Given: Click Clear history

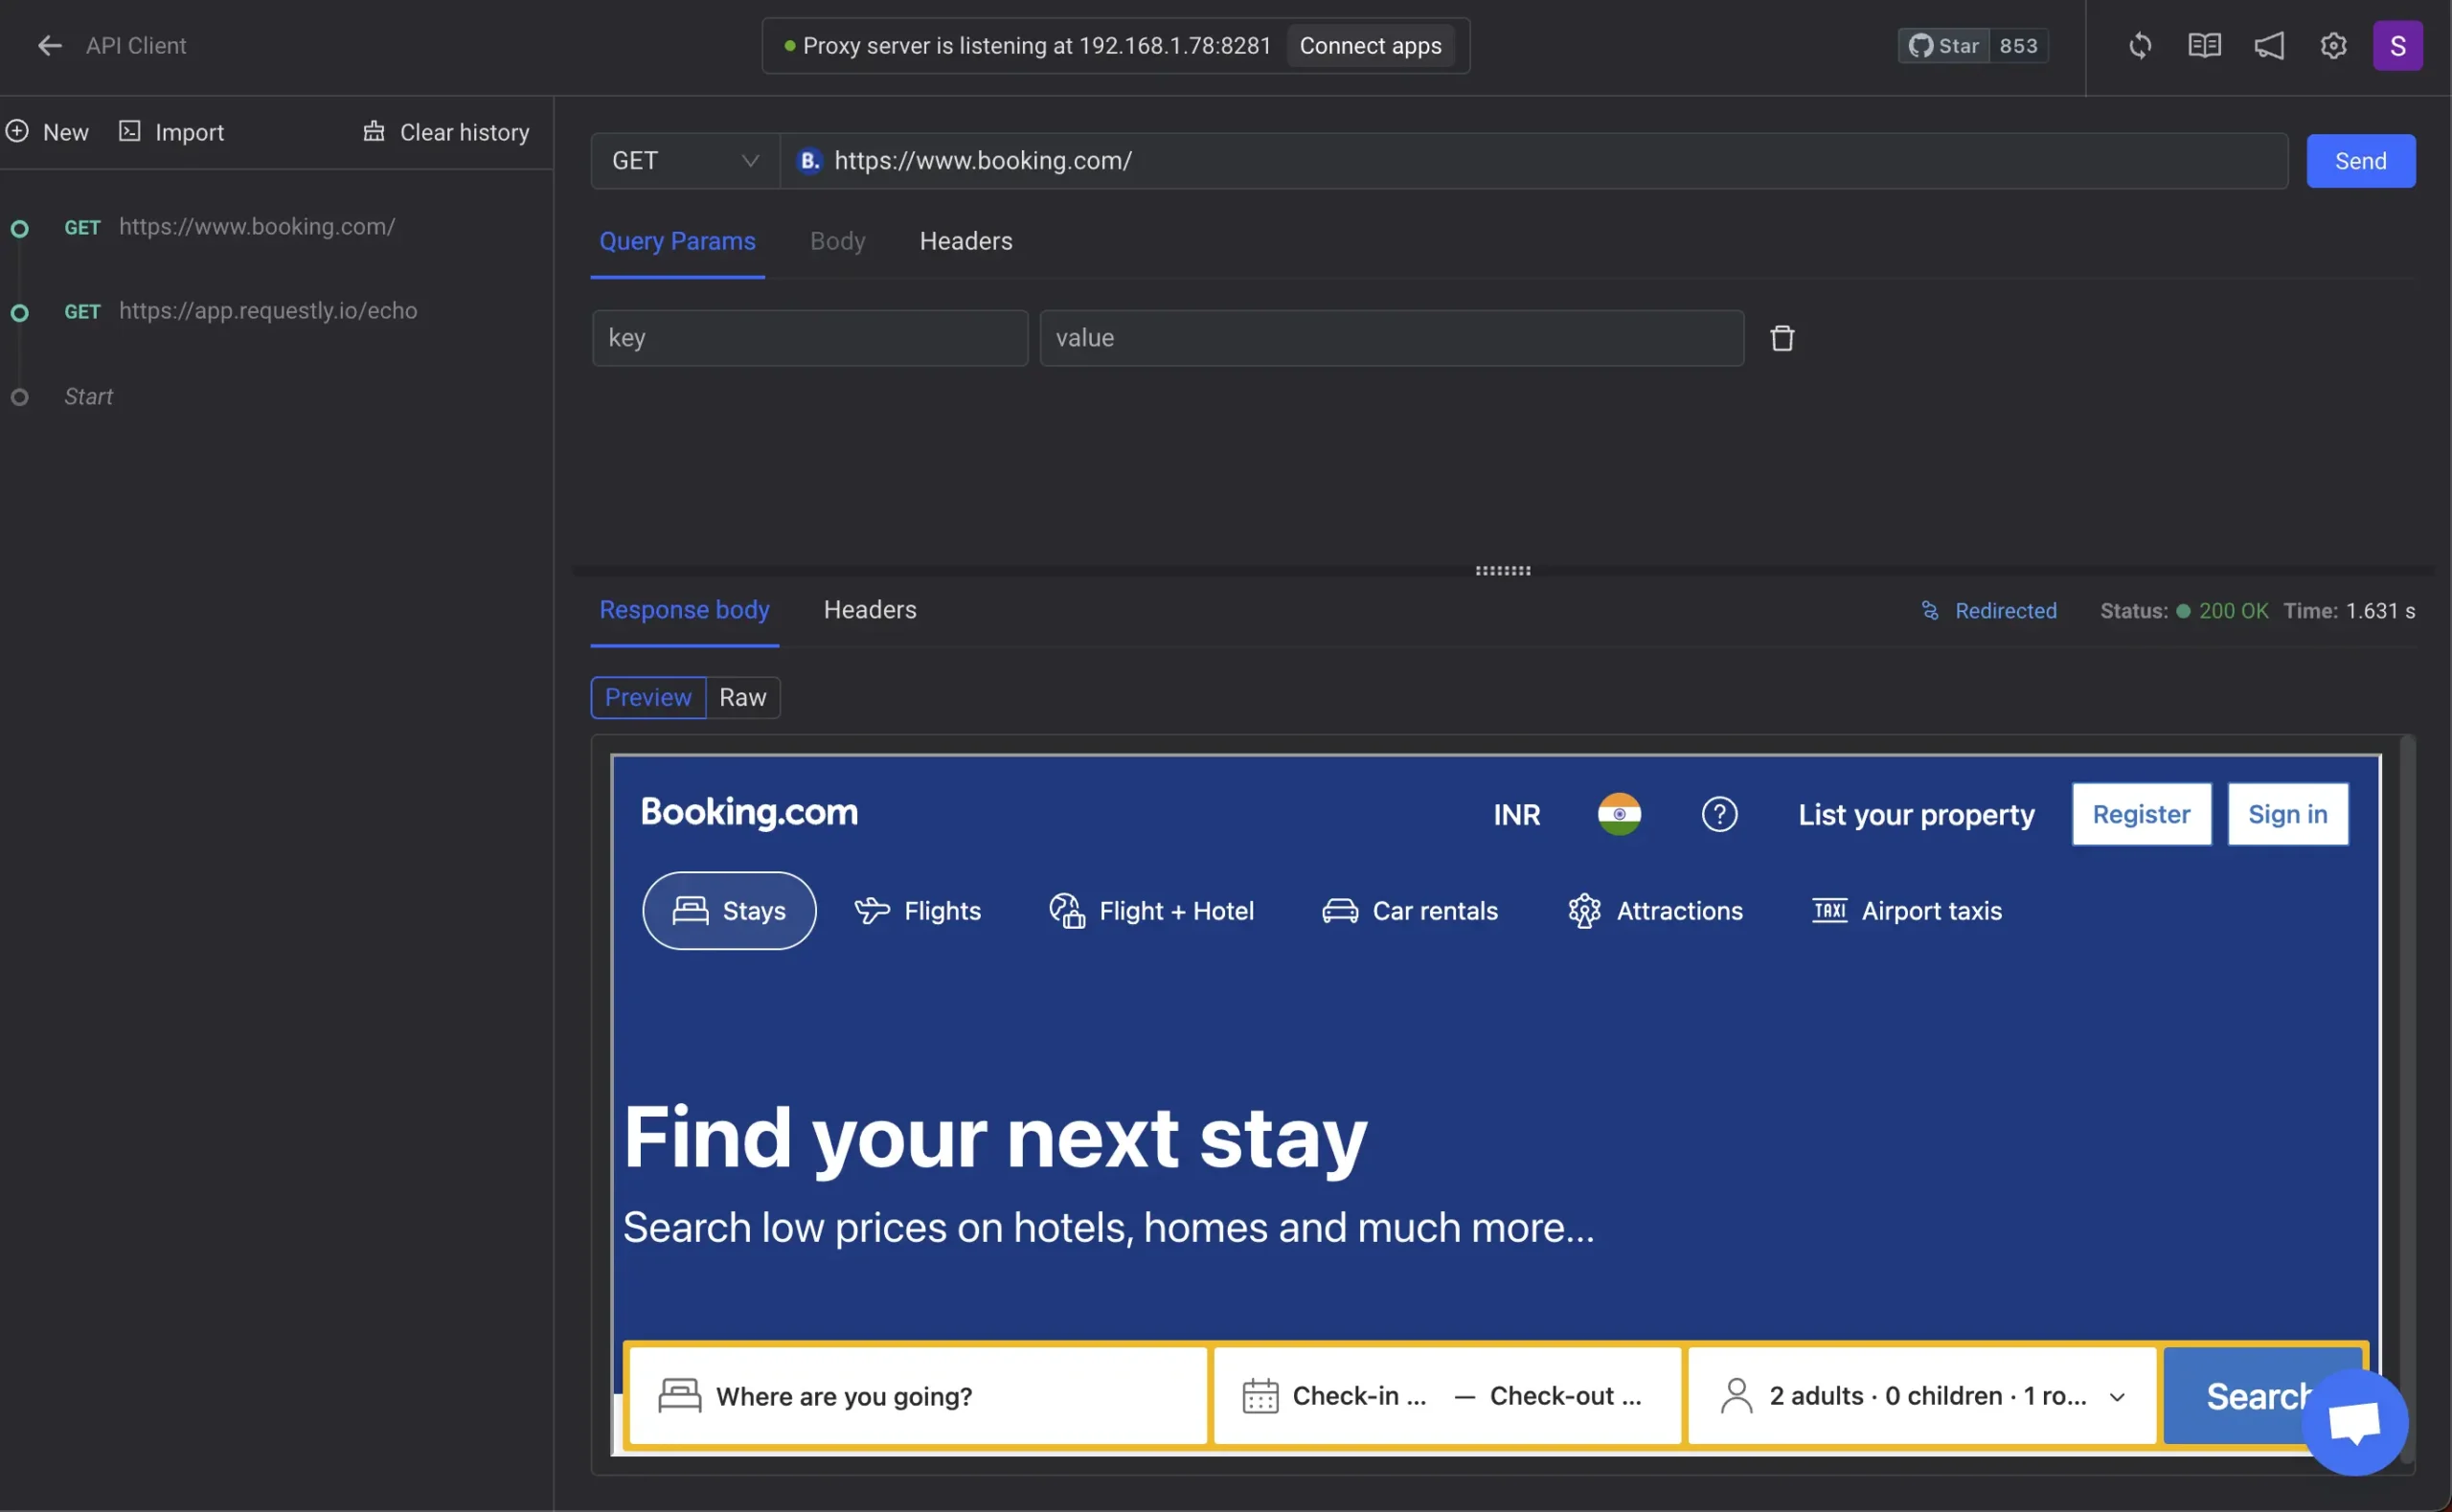Looking at the screenshot, I should [446, 132].
